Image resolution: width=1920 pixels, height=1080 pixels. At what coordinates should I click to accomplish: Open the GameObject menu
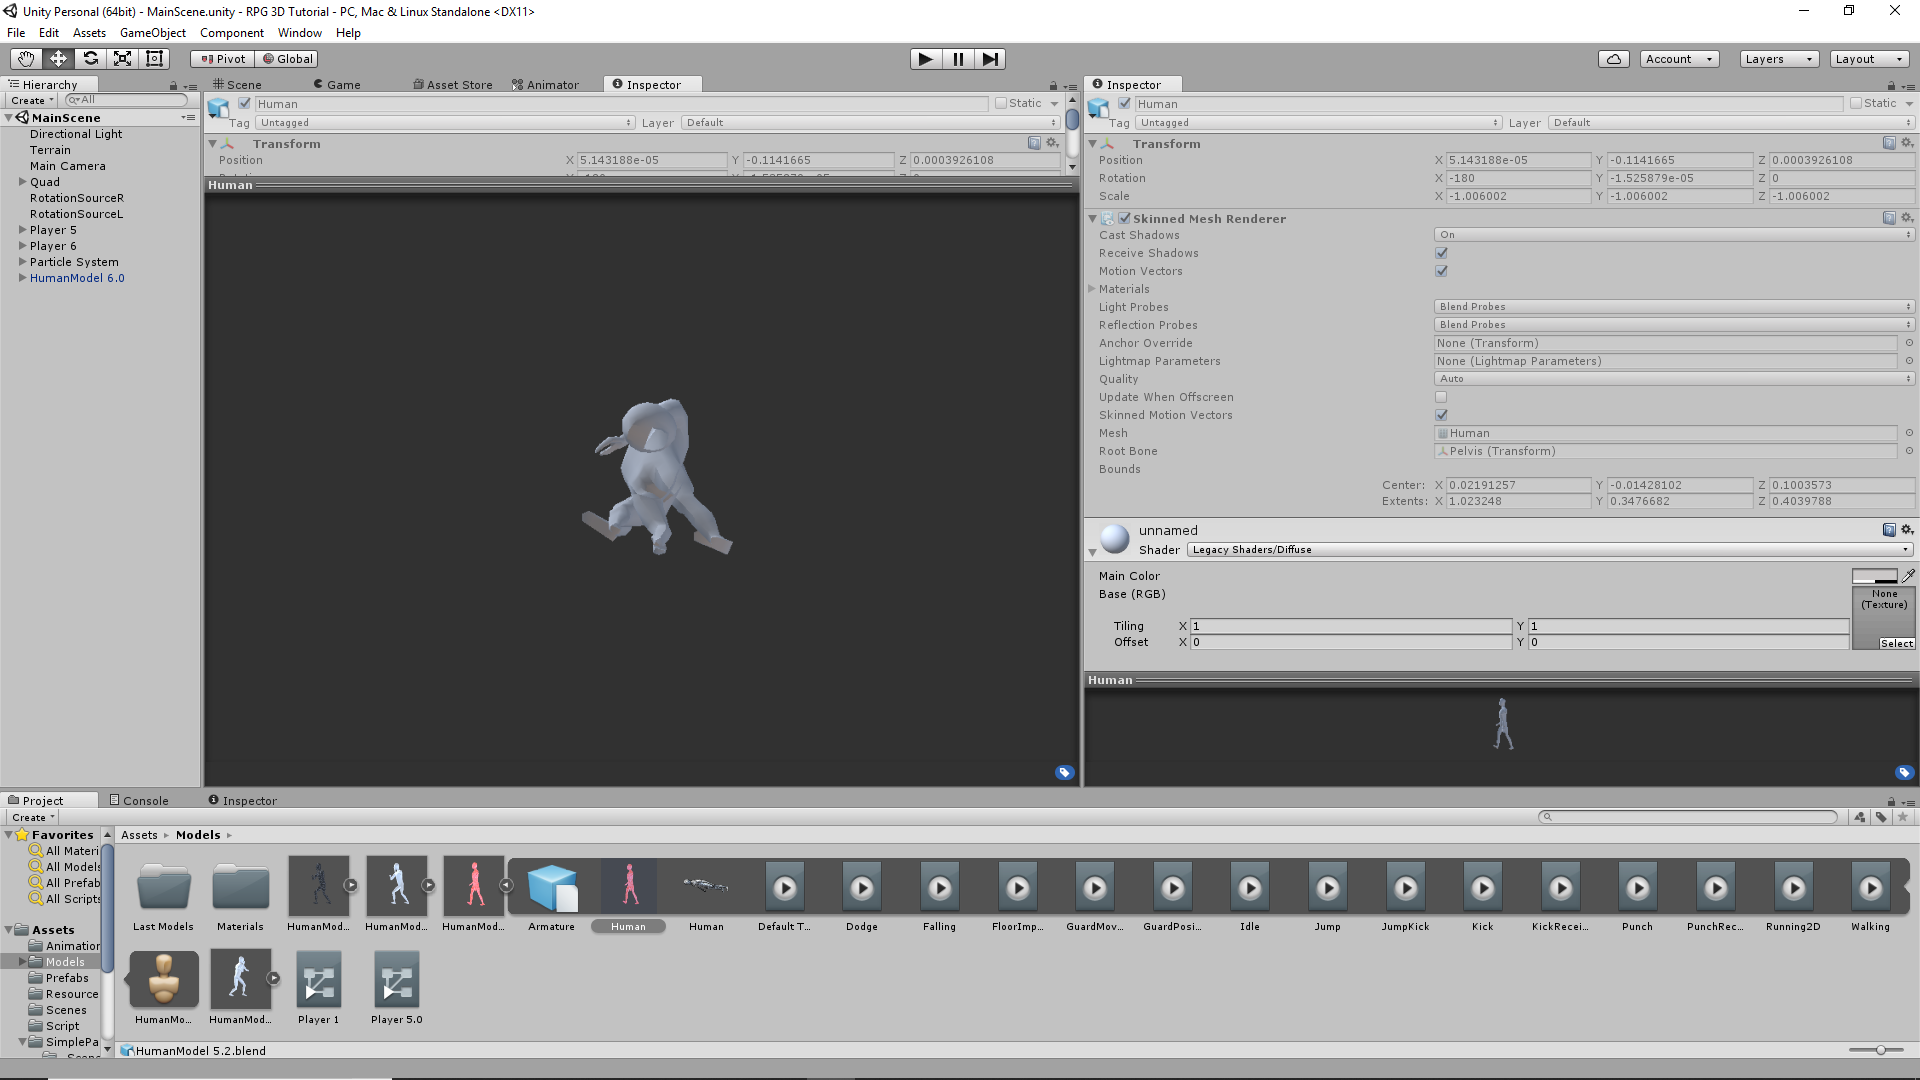pyautogui.click(x=152, y=33)
